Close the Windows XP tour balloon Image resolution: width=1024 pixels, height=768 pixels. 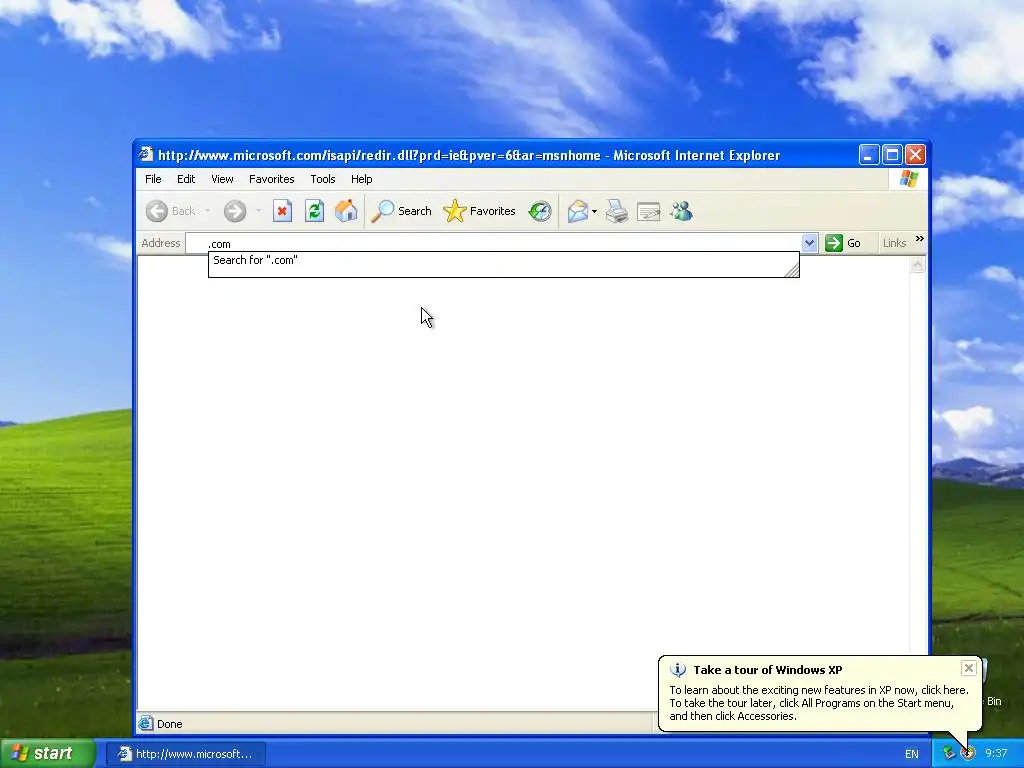click(x=968, y=667)
